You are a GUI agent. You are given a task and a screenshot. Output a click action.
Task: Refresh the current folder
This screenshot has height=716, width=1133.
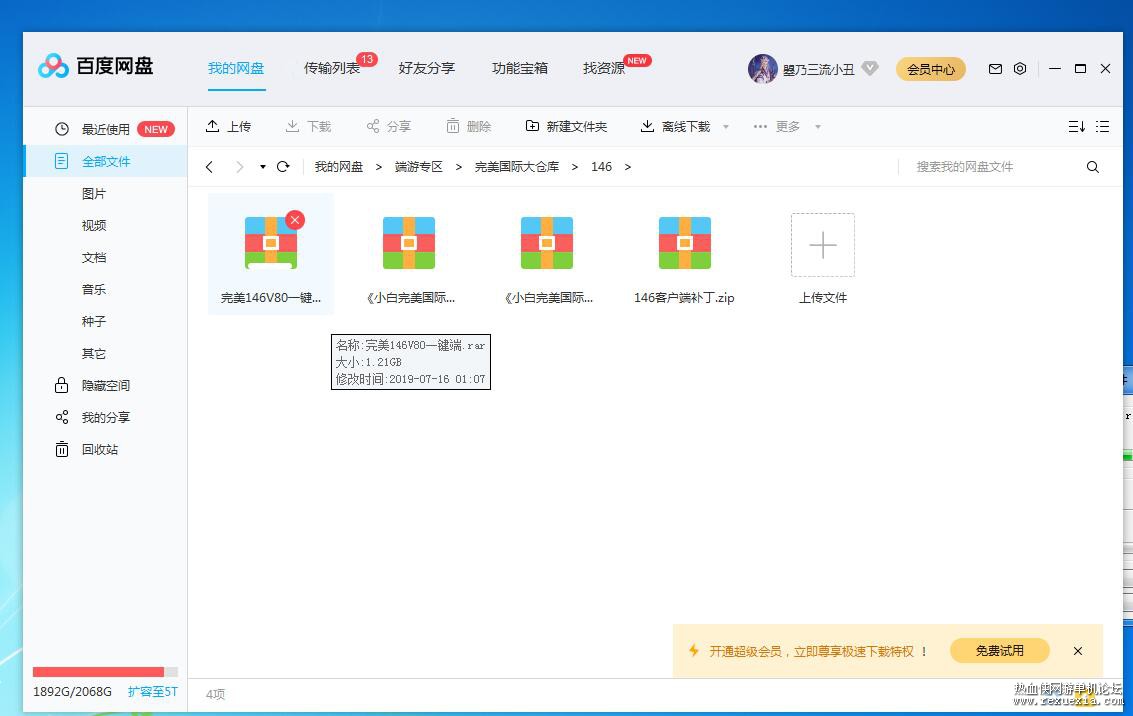pos(283,167)
